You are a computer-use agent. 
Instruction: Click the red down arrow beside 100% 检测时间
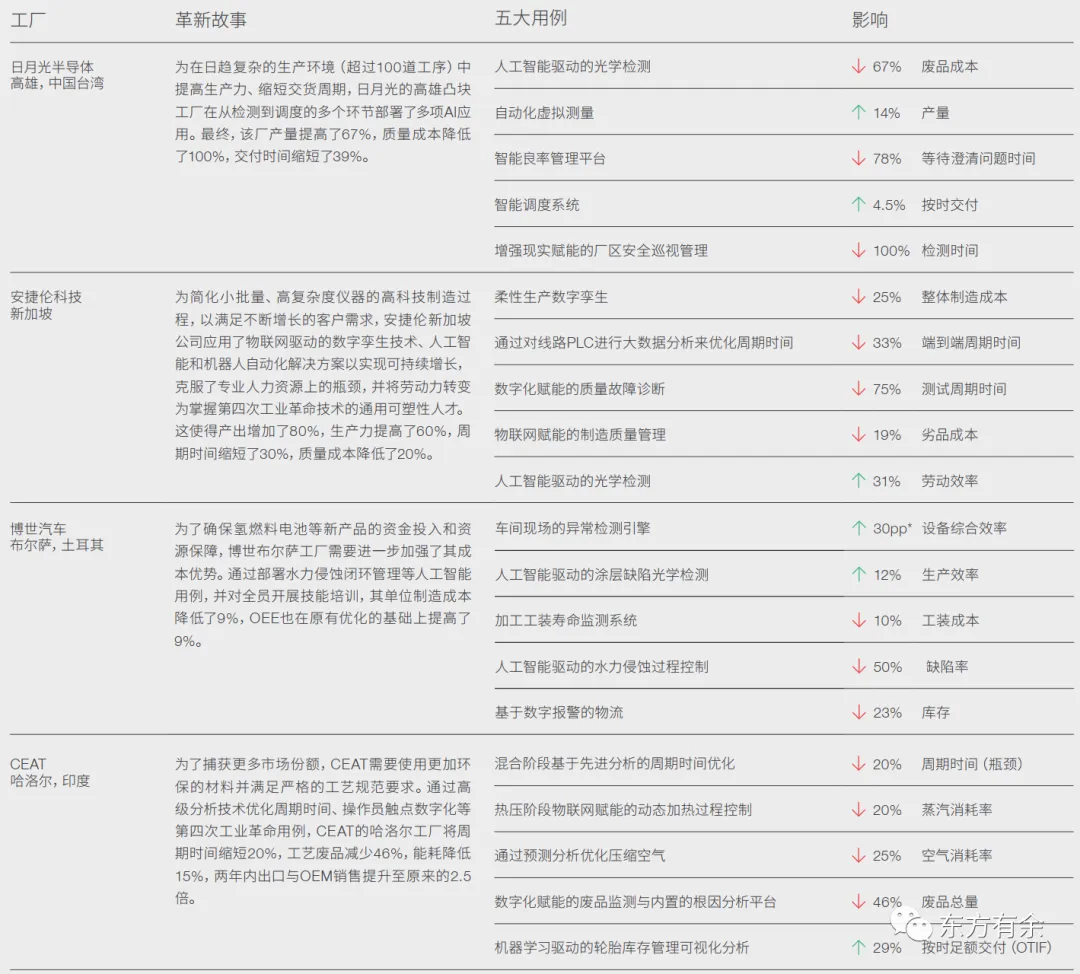(858, 251)
